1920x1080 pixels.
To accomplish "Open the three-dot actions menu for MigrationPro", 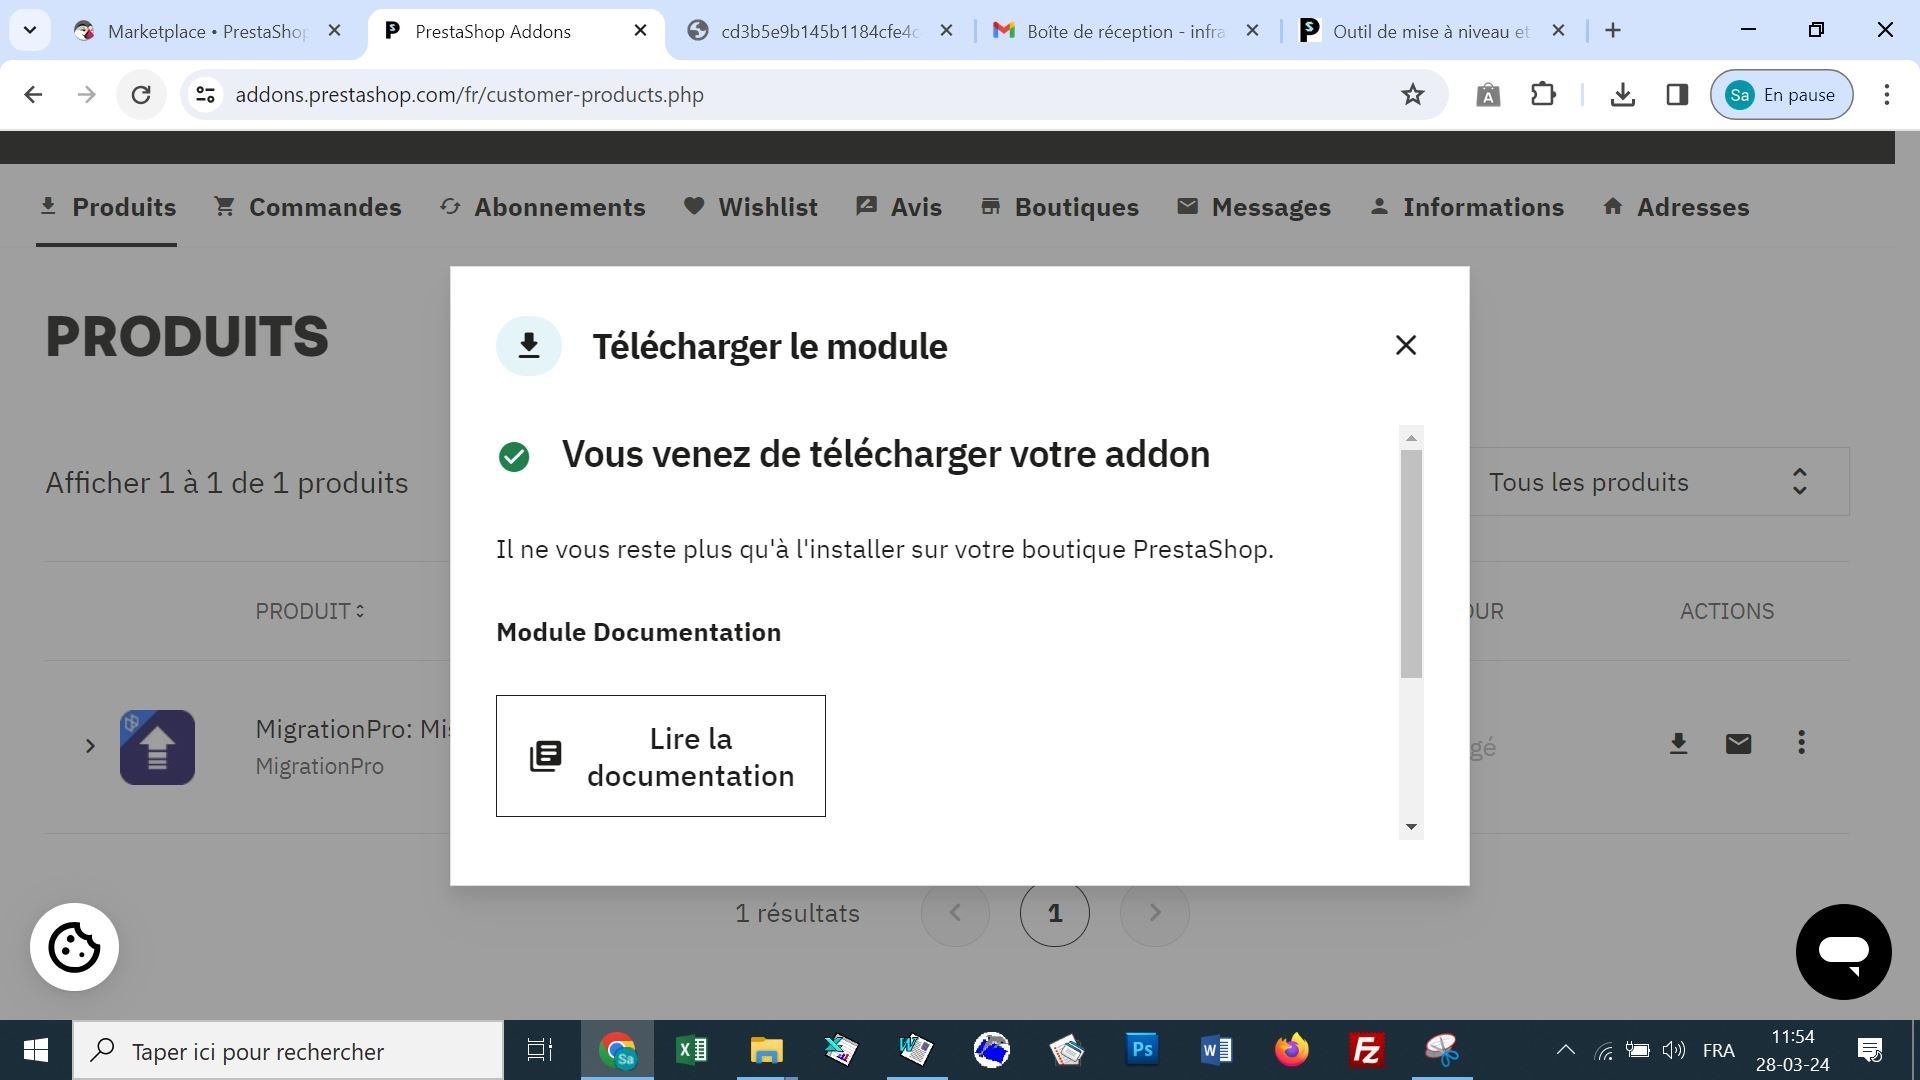I will [1801, 743].
